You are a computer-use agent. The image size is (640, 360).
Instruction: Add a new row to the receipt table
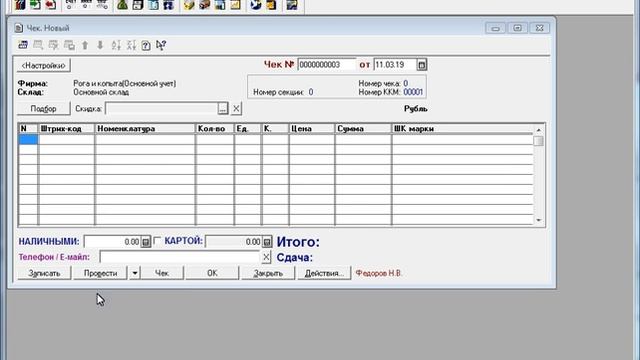23,45
